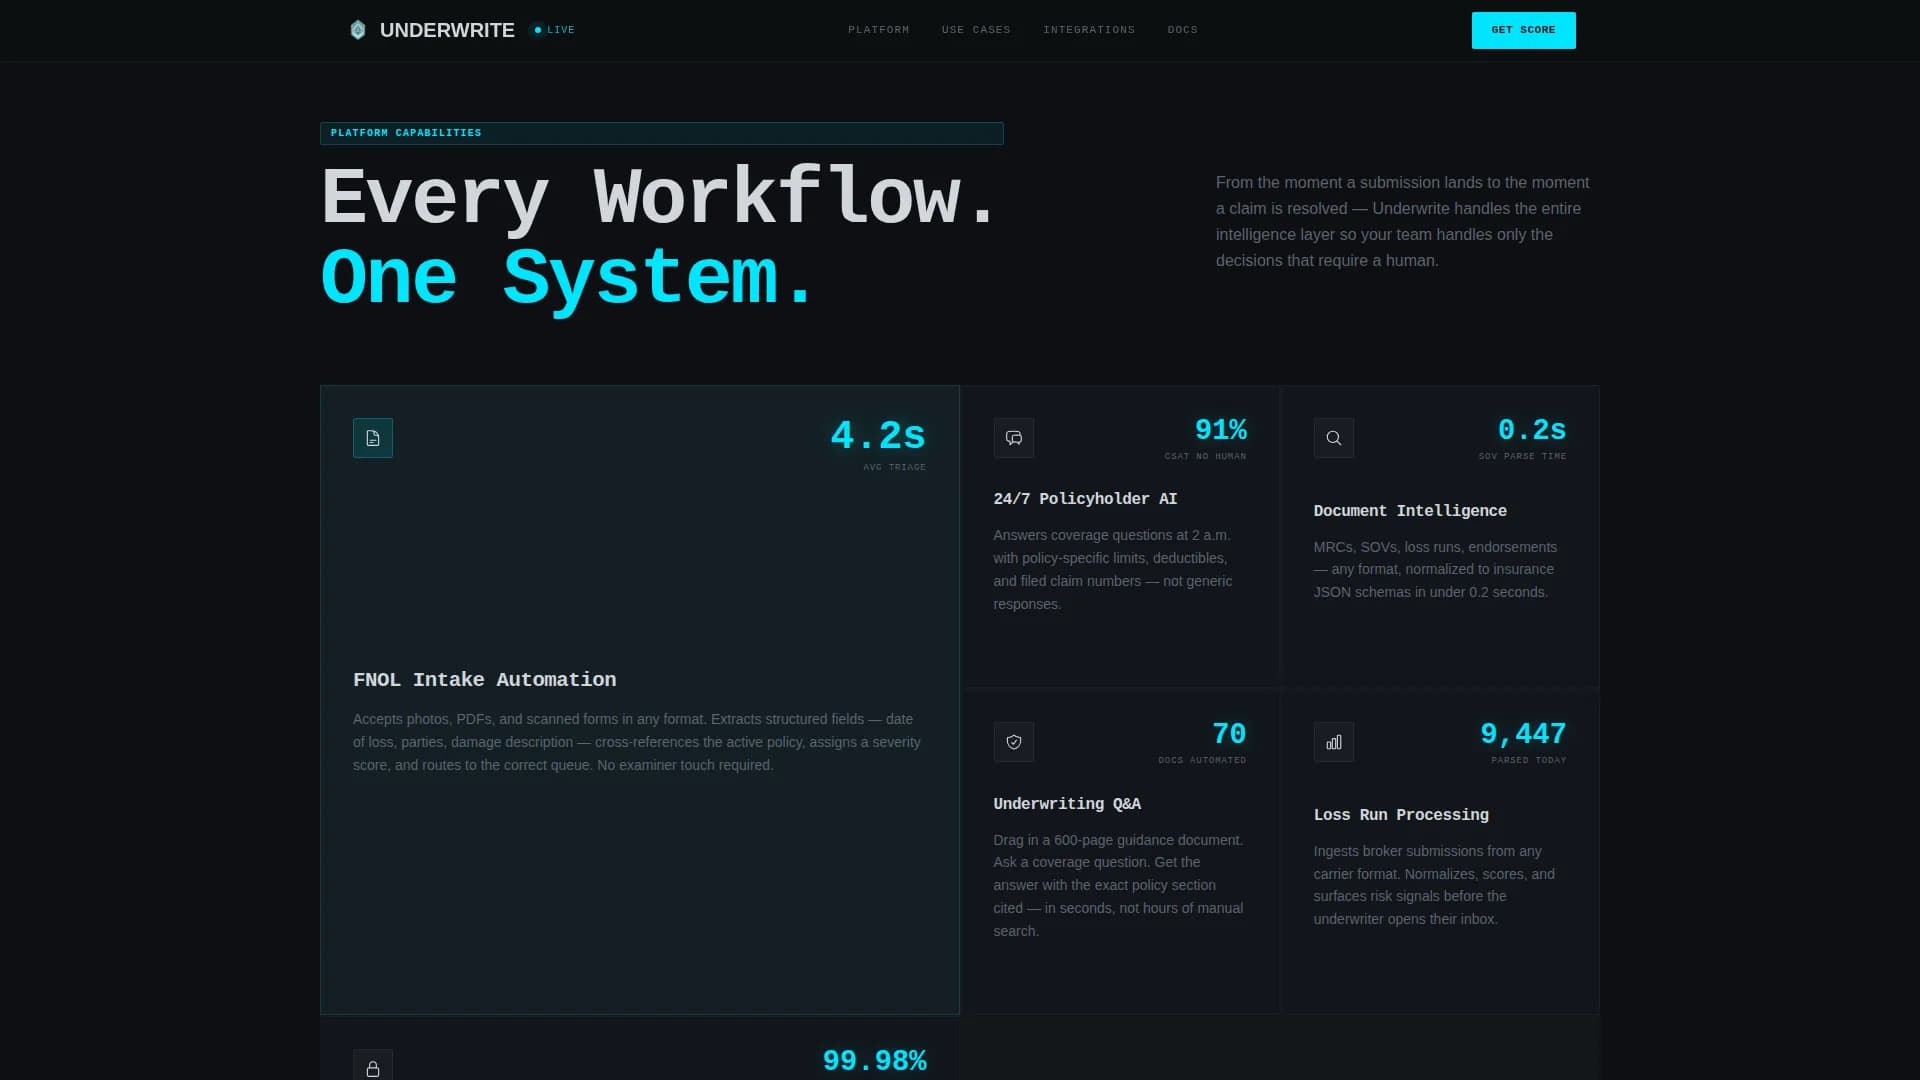1920x1080 pixels.
Task: Click the Platform Capabilities tag
Action: (661, 133)
